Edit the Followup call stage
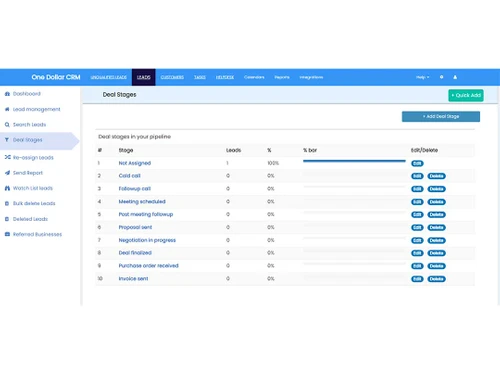The width and height of the screenshot is (500, 375). pyautogui.click(x=417, y=189)
